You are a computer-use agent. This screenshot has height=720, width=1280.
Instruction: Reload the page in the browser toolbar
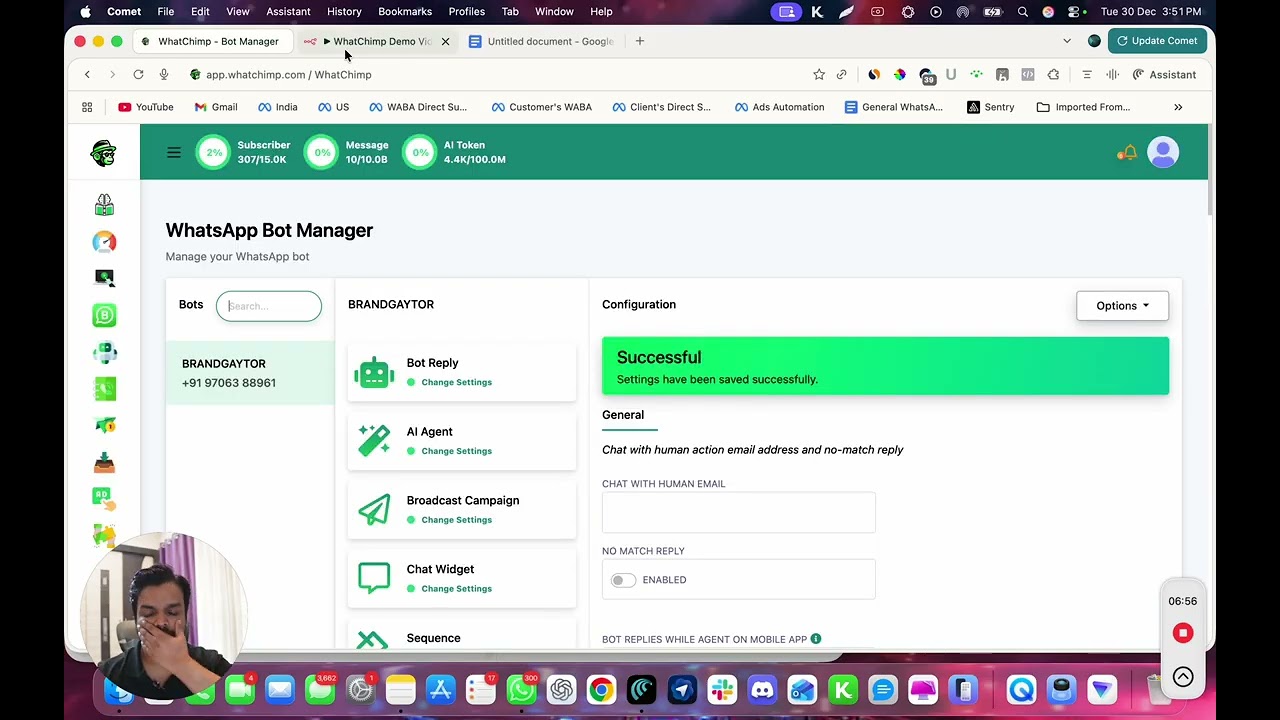(x=138, y=75)
